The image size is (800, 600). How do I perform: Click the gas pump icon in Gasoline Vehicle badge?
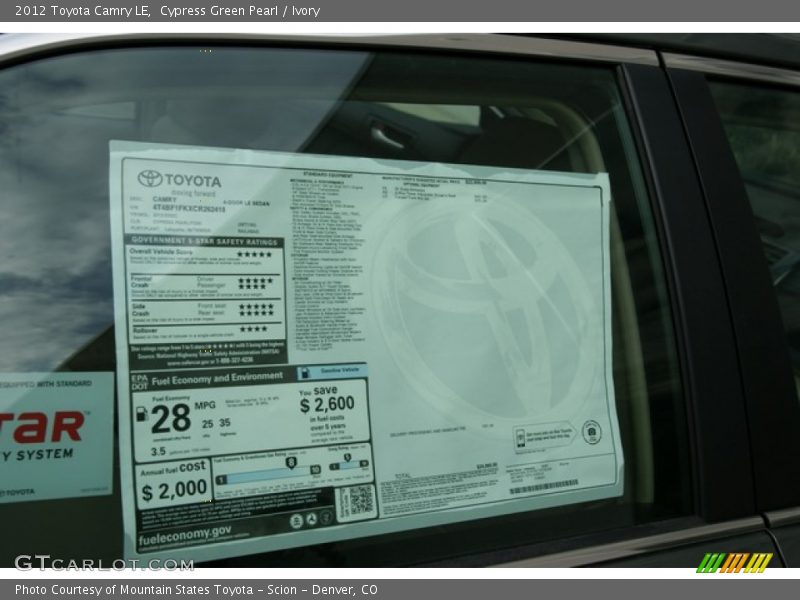pos(307,370)
